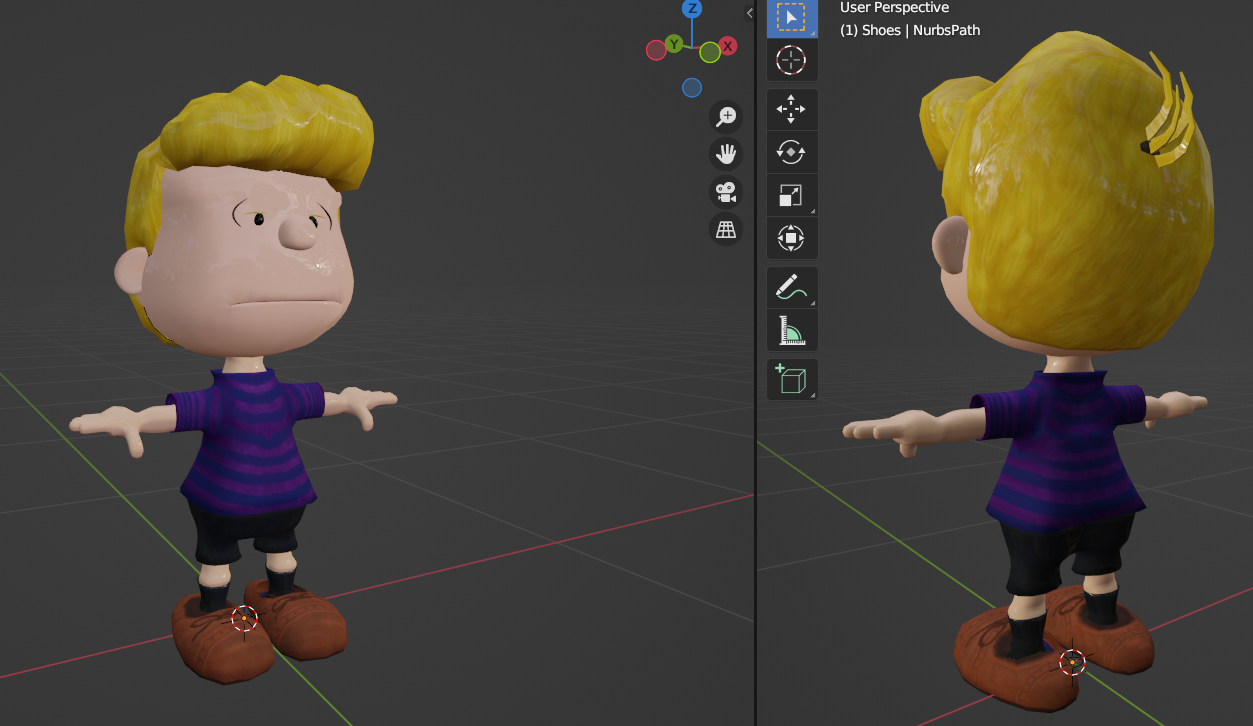Expand the left viewport sidebar arrow
This screenshot has width=1253, height=726.
click(x=749, y=13)
